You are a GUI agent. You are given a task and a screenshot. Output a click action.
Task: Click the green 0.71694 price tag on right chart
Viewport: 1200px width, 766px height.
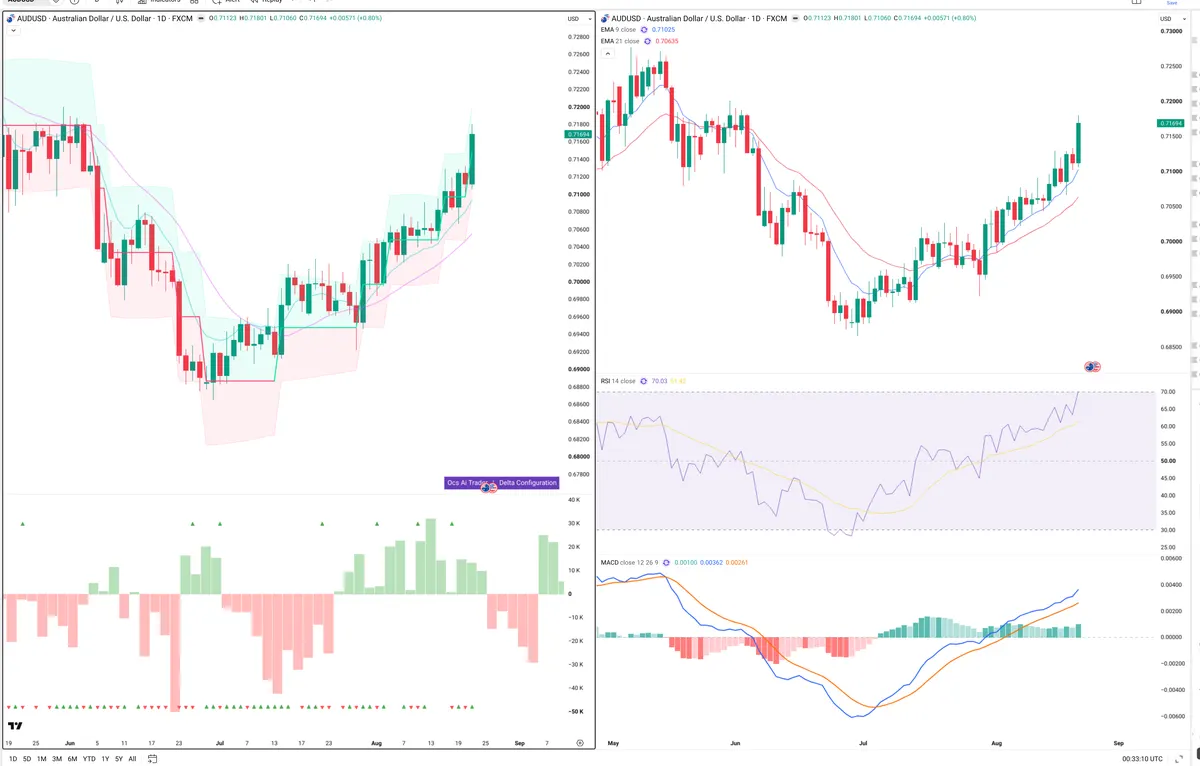point(1172,123)
